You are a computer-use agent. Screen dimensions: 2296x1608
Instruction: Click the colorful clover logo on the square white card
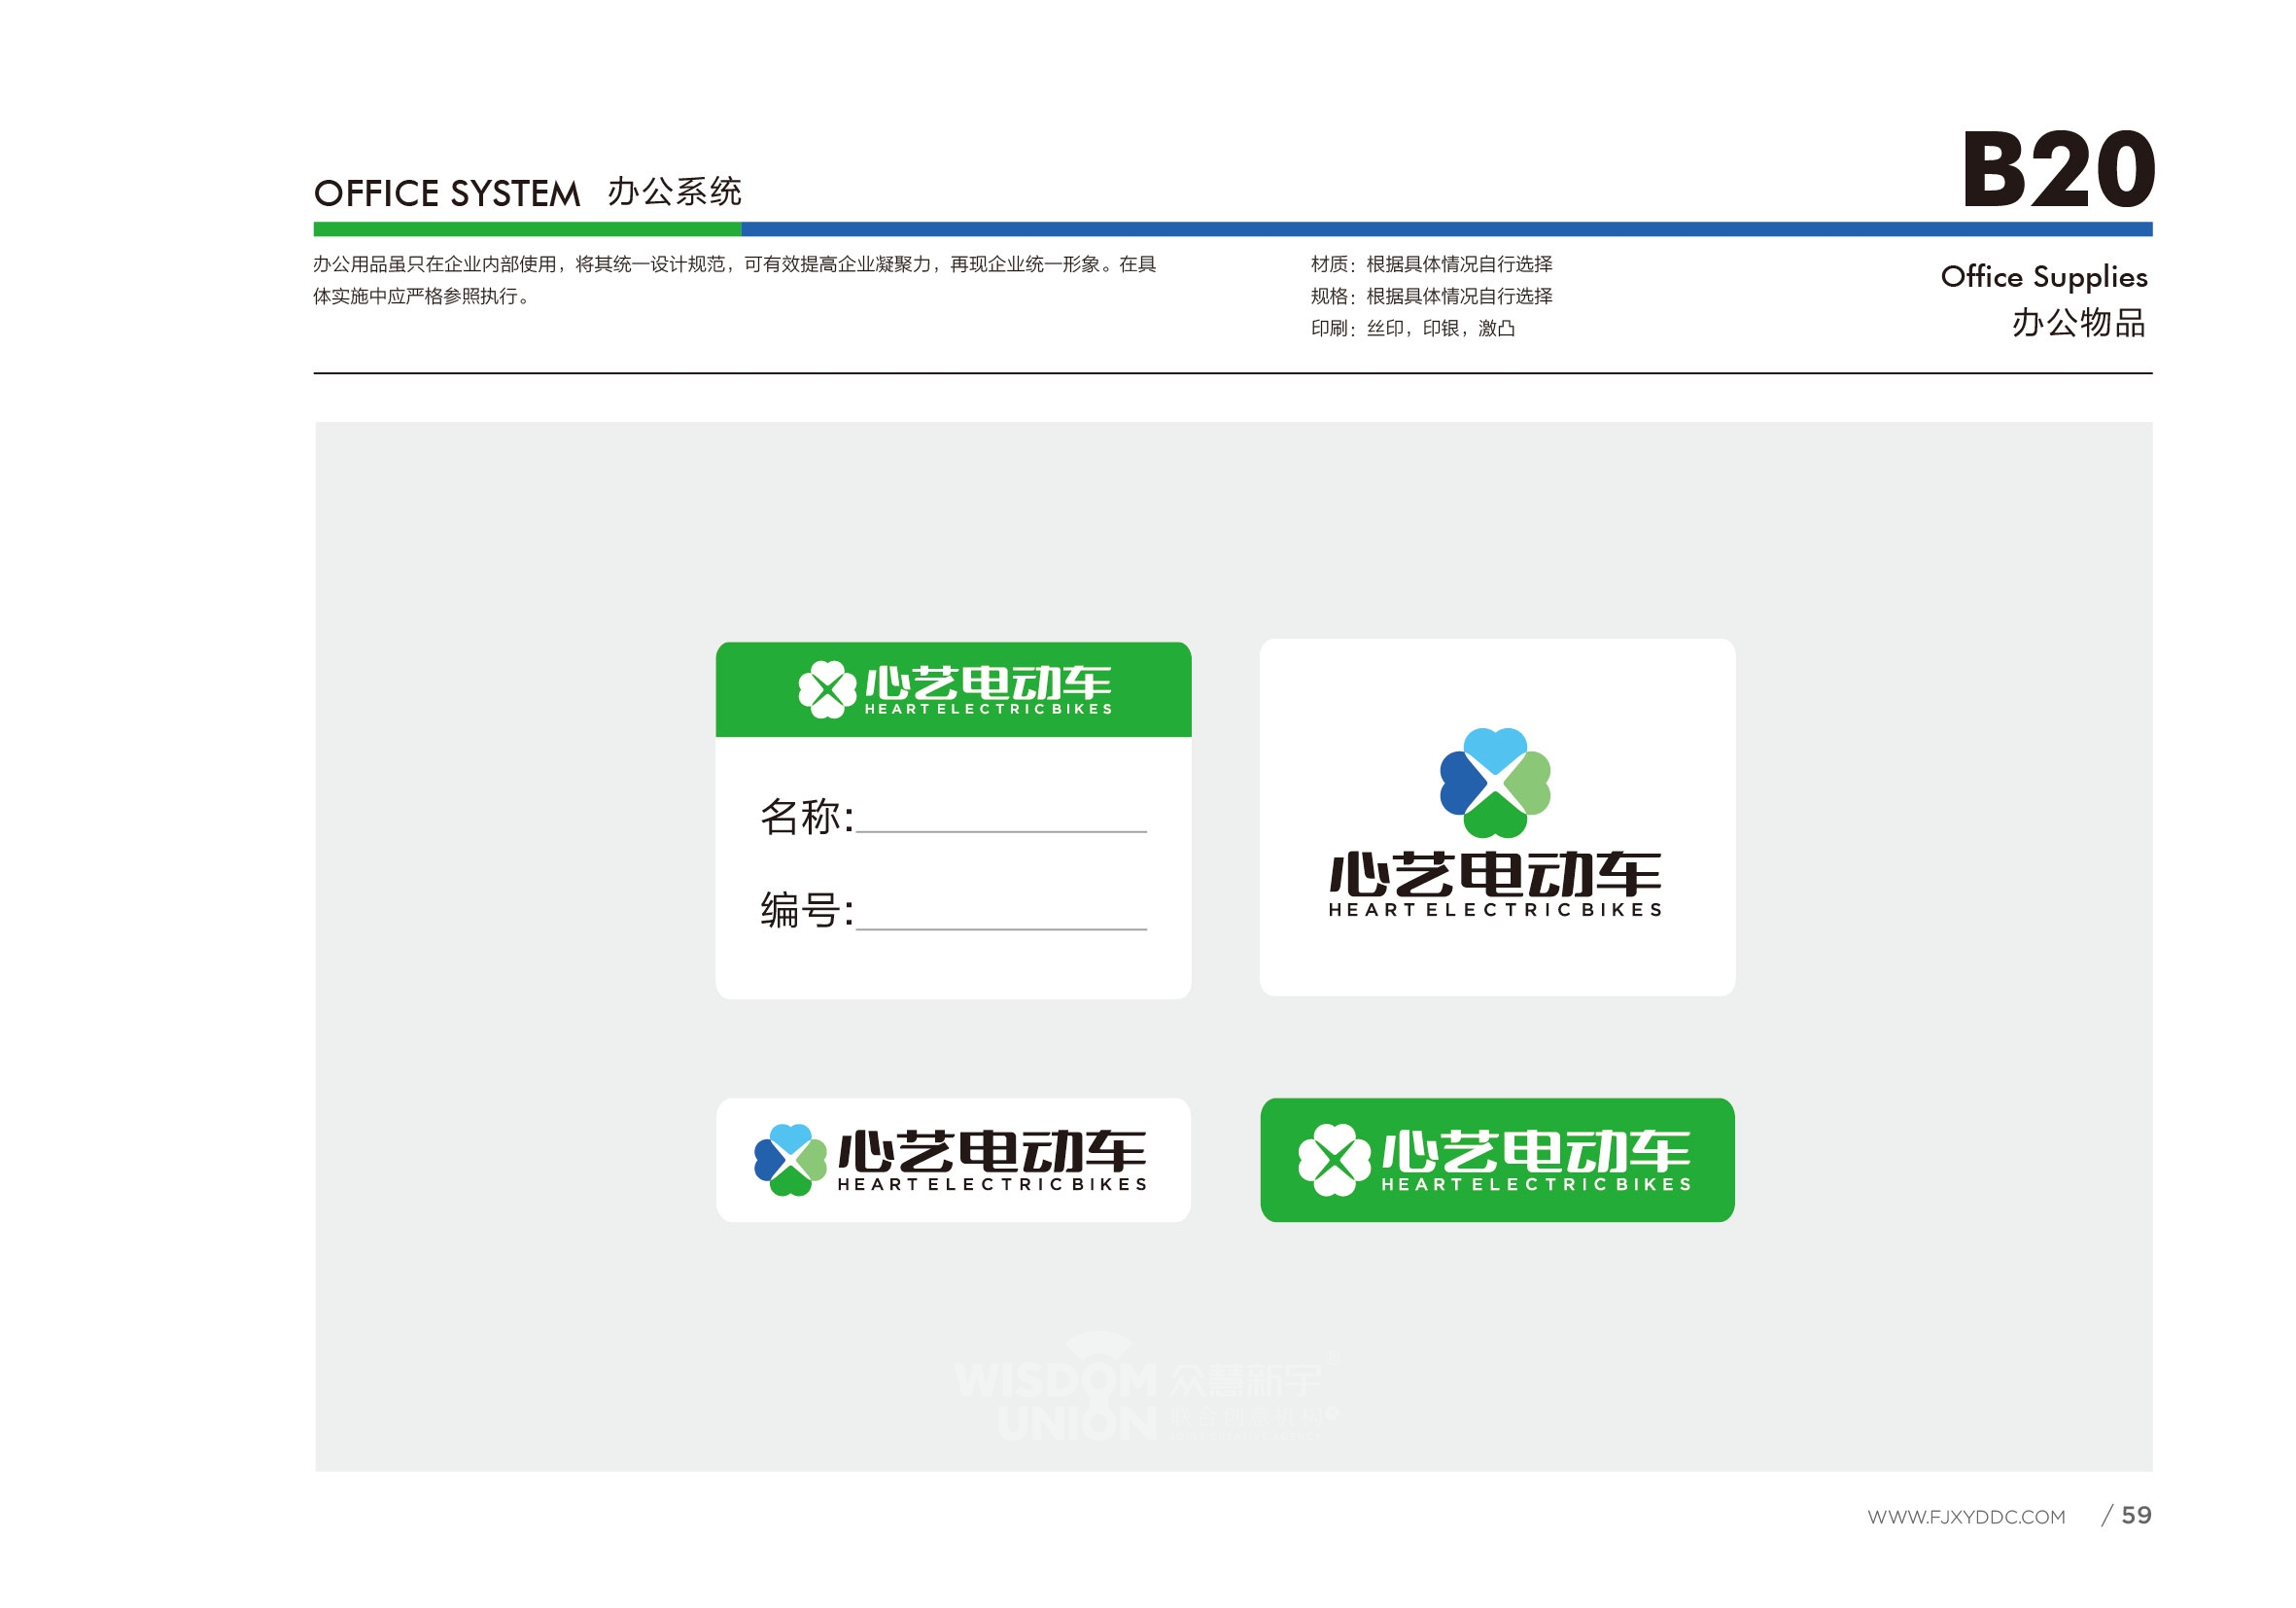(x=1495, y=783)
